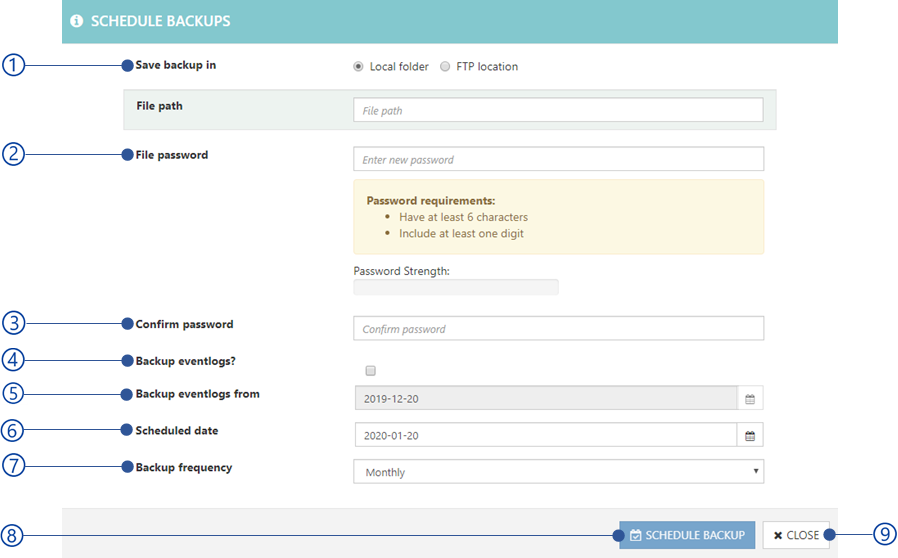
Task: Focus the File path text field
Action: pos(558,110)
